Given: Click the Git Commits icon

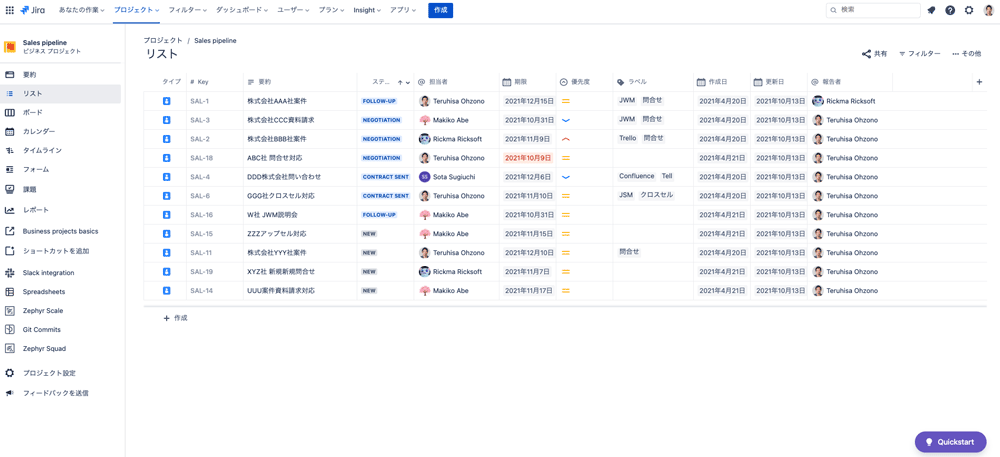Looking at the screenshot, I should click(10, 330).
